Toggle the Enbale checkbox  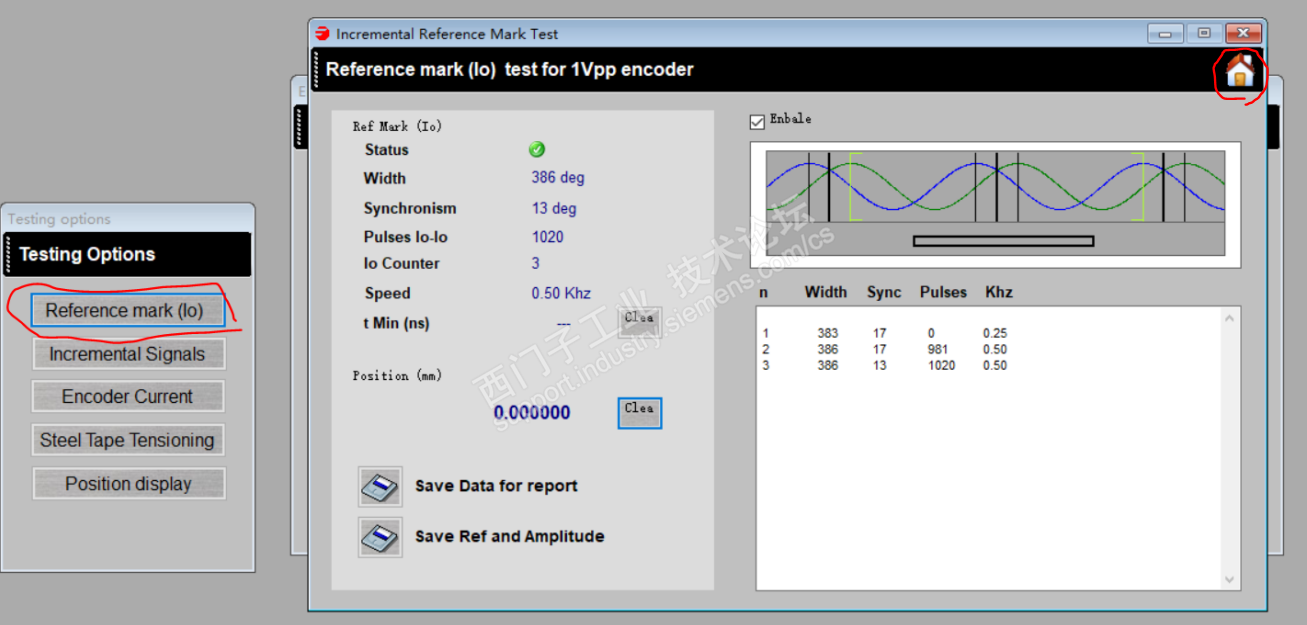point(757,122)
